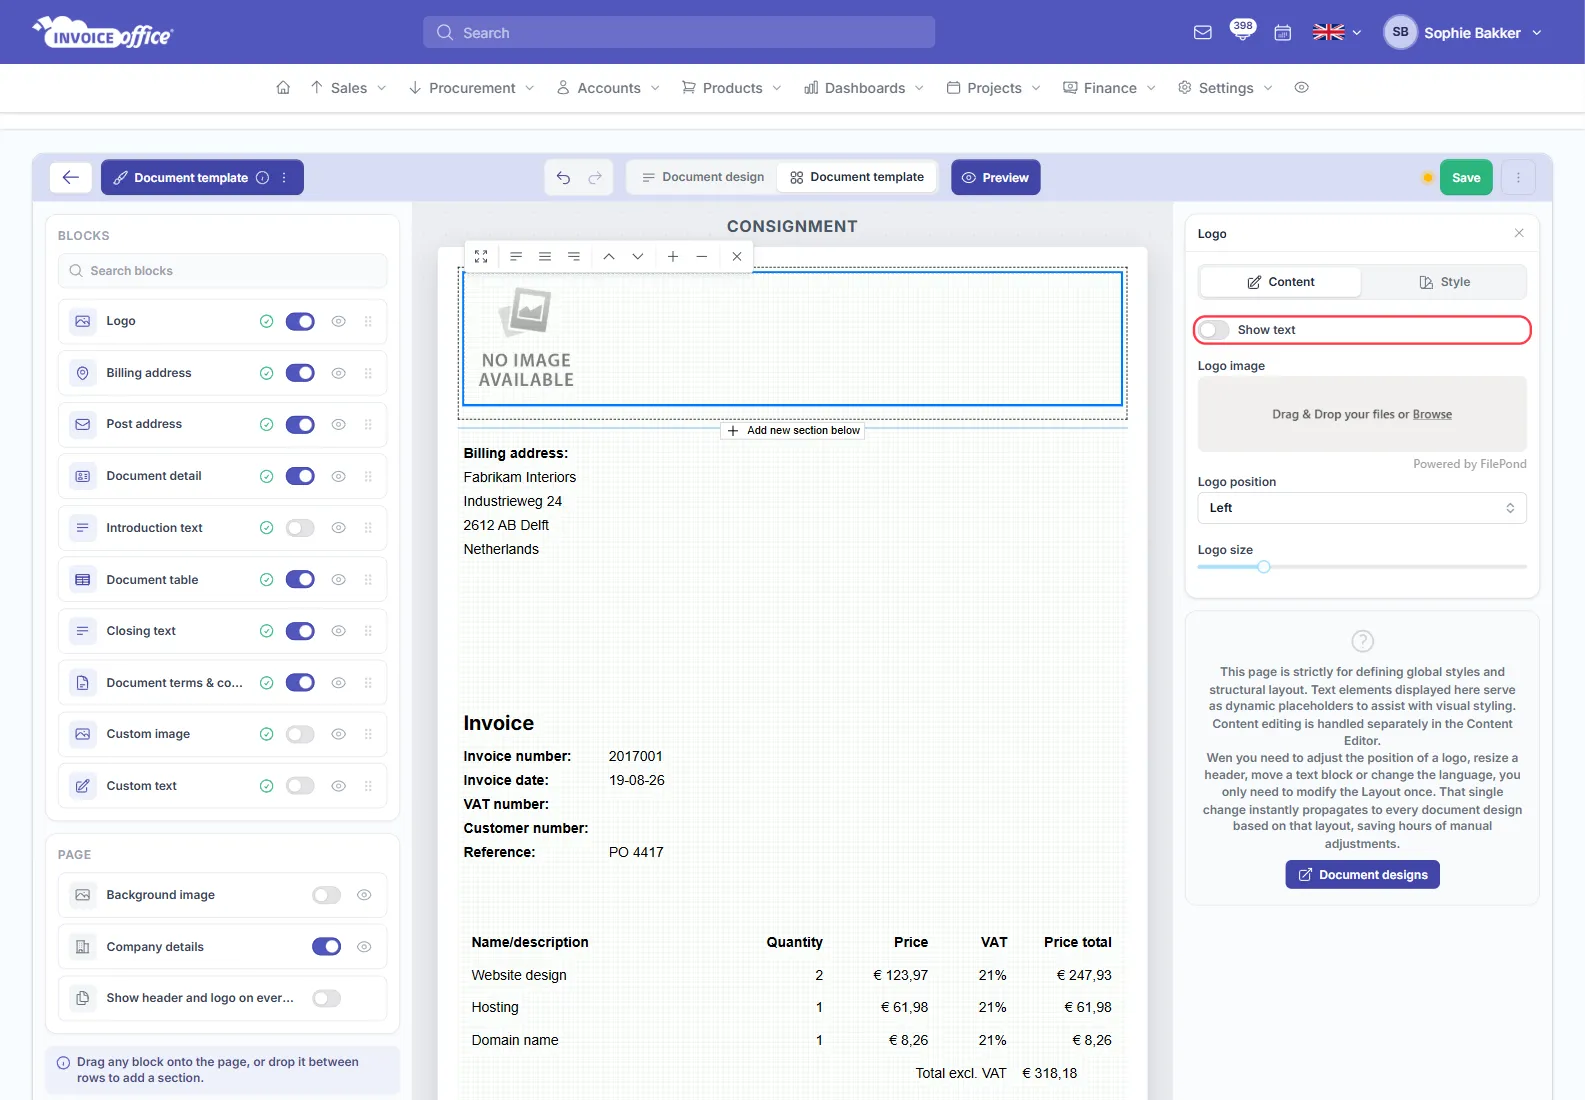Grab the drag handle of Logo block
Image resolution: width=1585 pixels, height=1100 pixels.
point(368,321)
